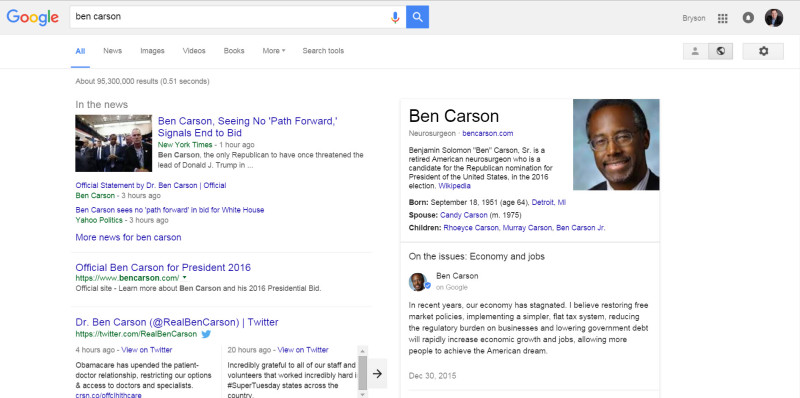Click the tweet carousel scrollbar
Viewport: 800px width, 398px height.
coord(362,373)
